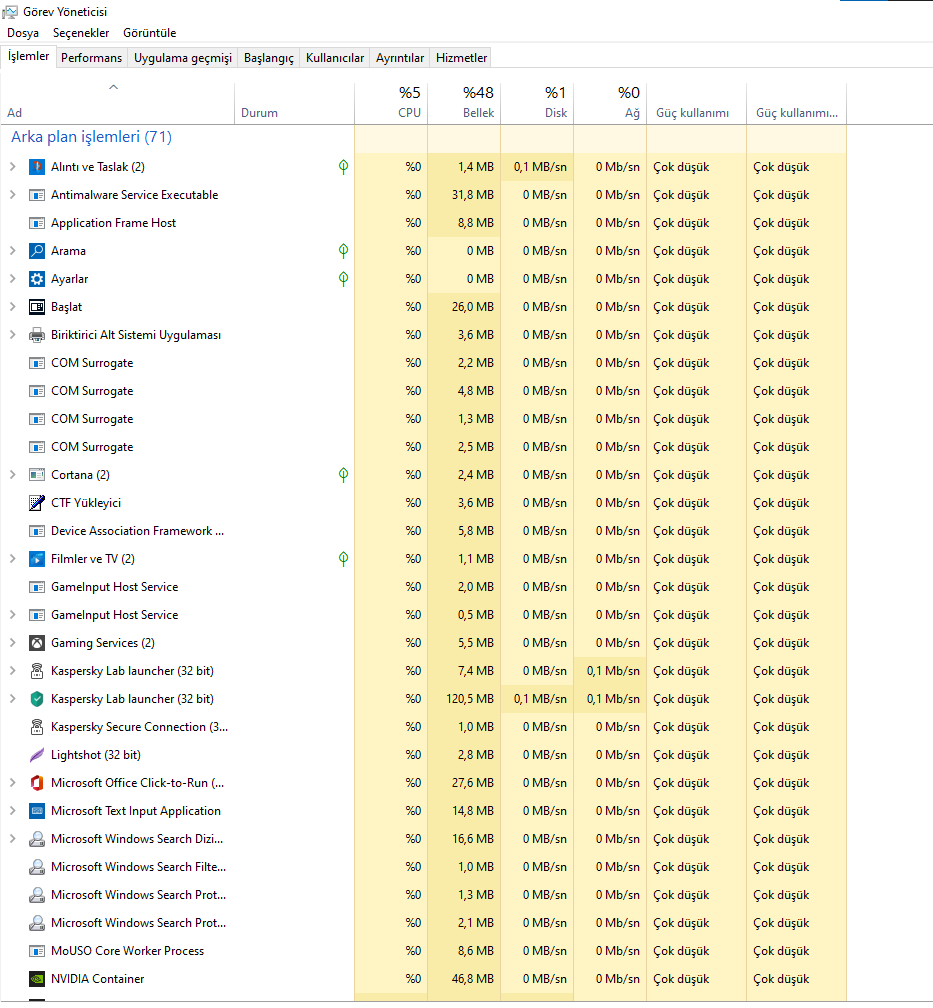
Task: Select the MoUSO Core Worker Process name
Action: (127, 951)
